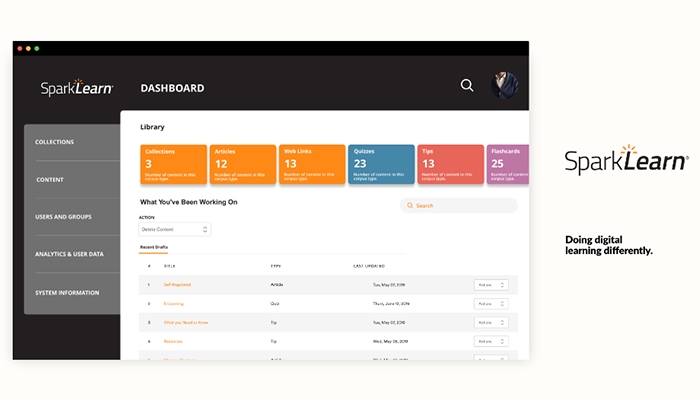Click the Last Updated column header
The height and width of the screenshot is (400, 700).
pyautogui.click(x=369, y=266)
